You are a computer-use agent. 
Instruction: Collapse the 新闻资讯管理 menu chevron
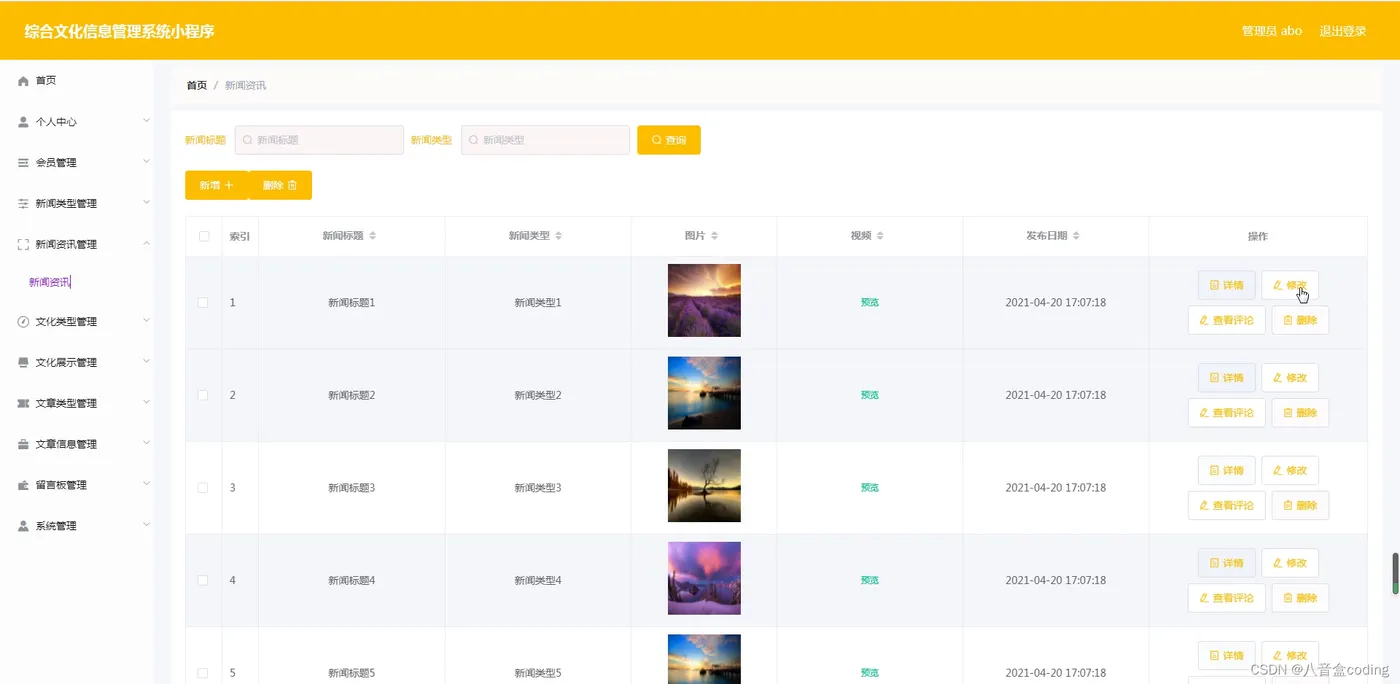[x=146, y=244]
